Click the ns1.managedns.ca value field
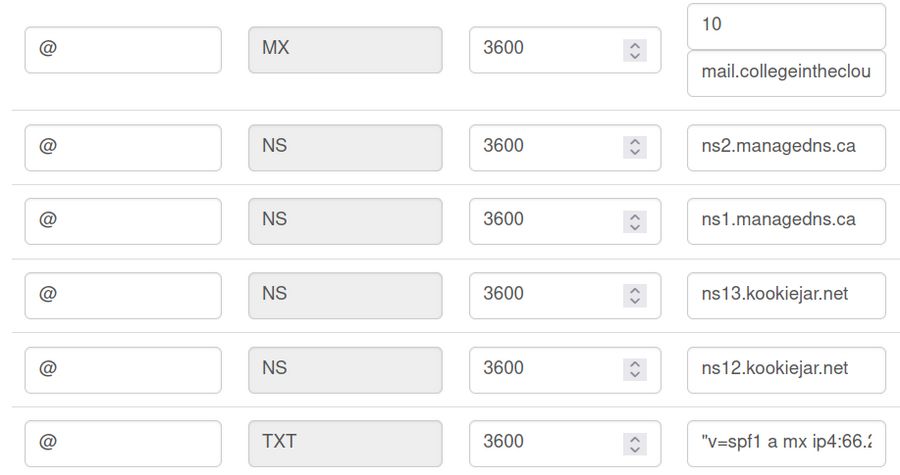The width and height of the screenshot is (900, 475). point(786,221)
